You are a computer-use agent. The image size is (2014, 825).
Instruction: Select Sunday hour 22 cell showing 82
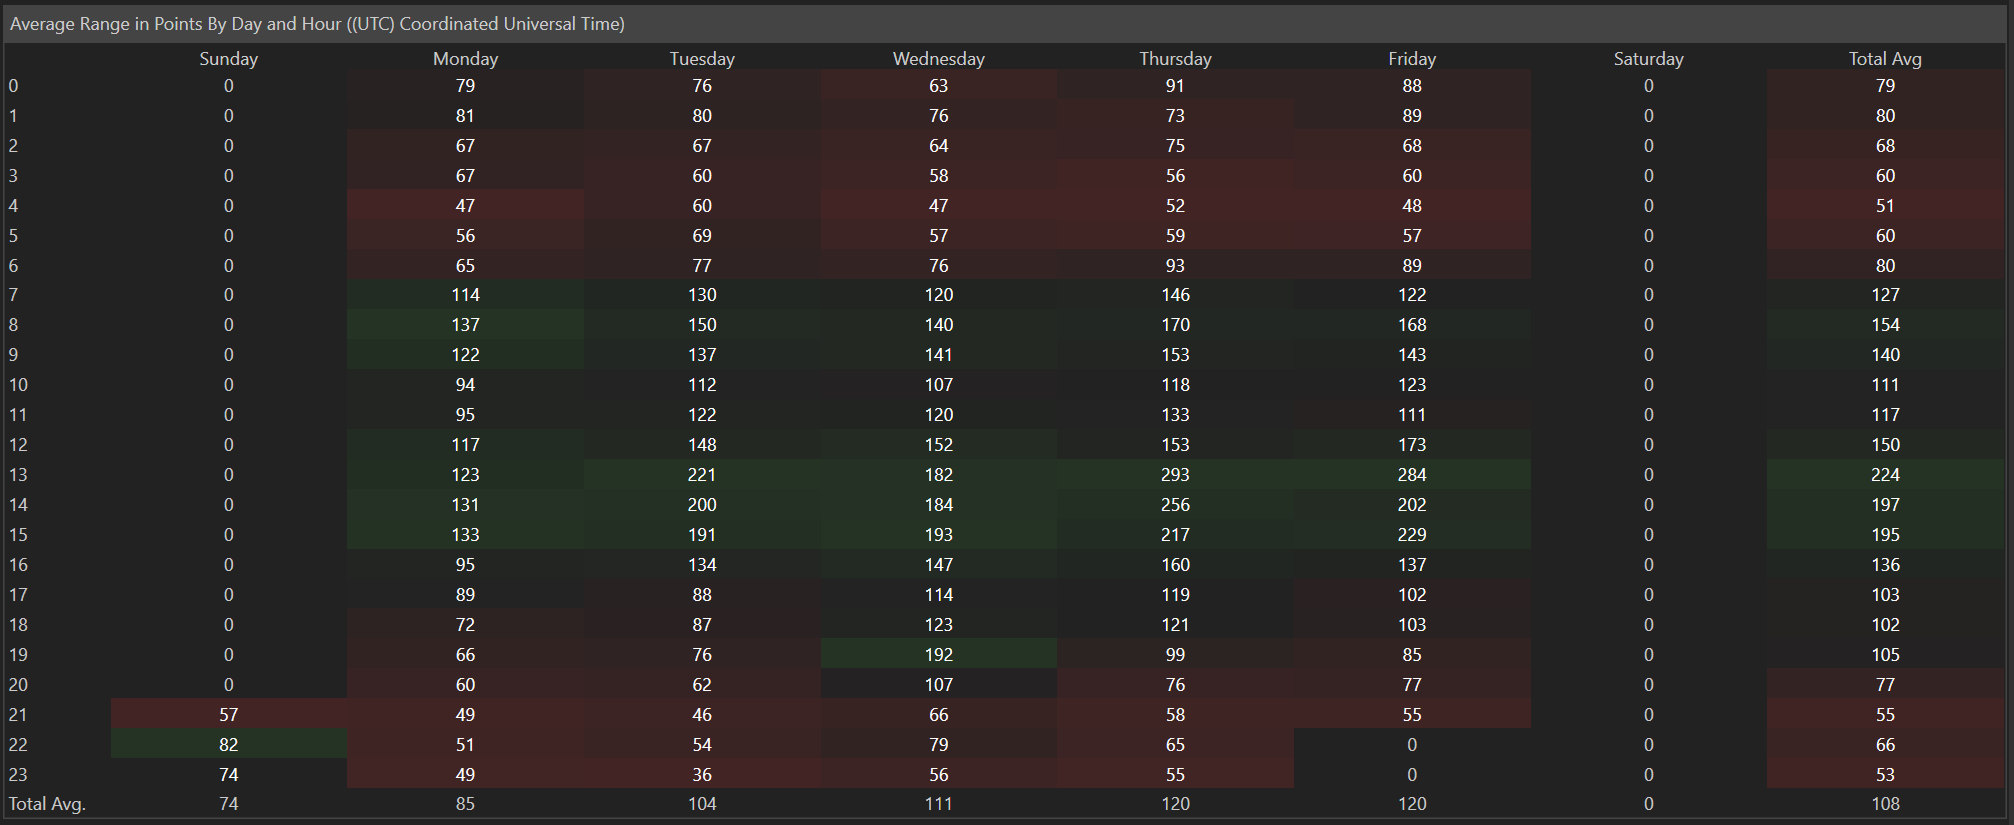[x=228, y=745]
